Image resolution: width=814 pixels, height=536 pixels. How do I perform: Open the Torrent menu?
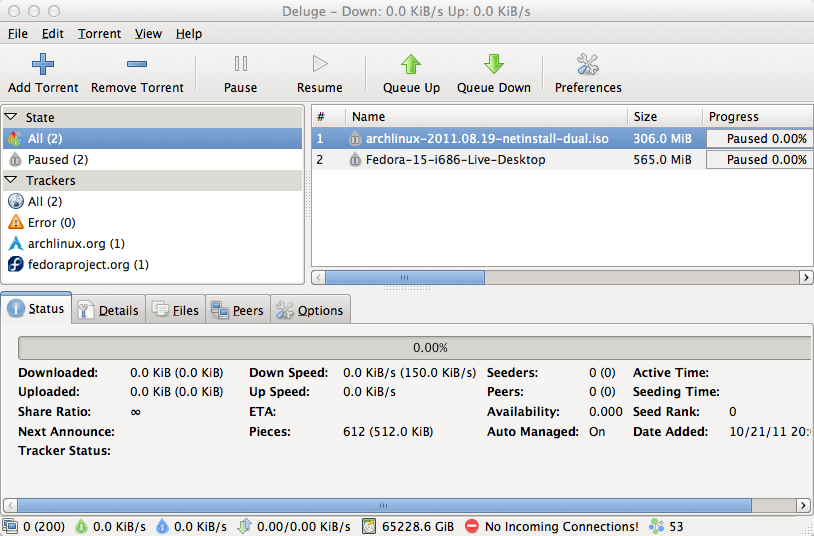click(x=99, y=34)
